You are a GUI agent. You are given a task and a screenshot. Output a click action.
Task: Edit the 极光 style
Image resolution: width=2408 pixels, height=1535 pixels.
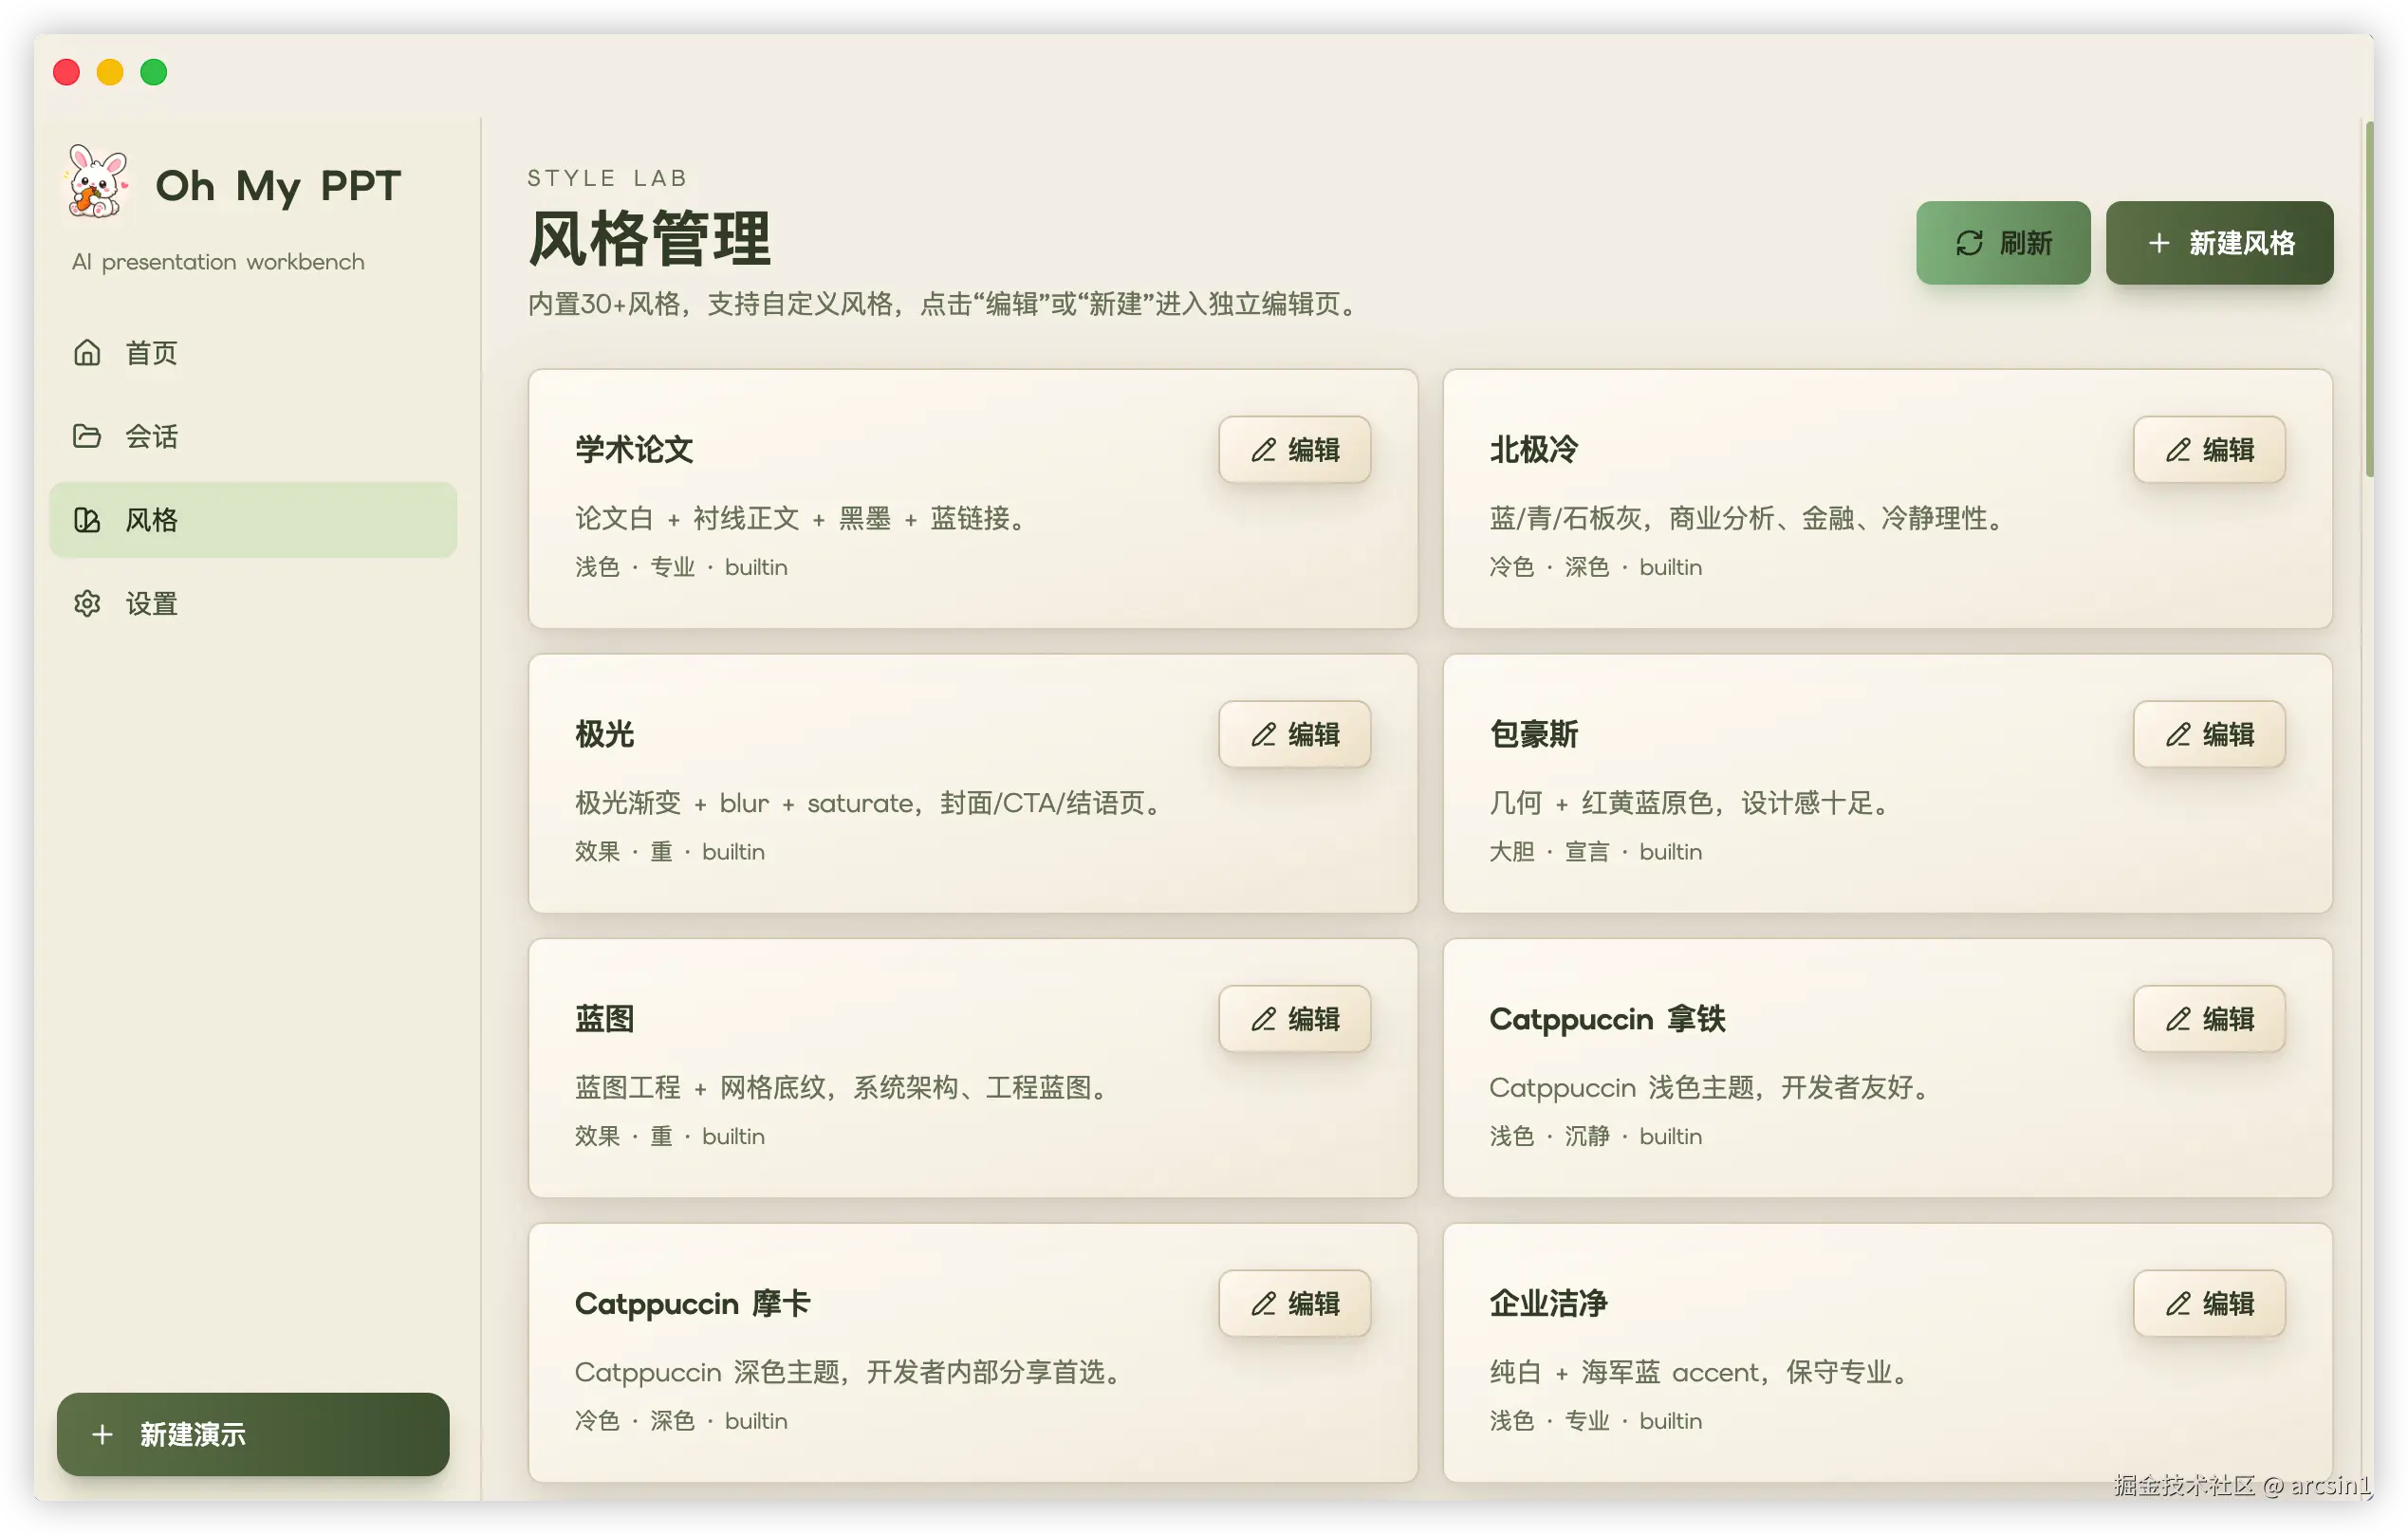pyautogui.click(x=1294, y=735)
